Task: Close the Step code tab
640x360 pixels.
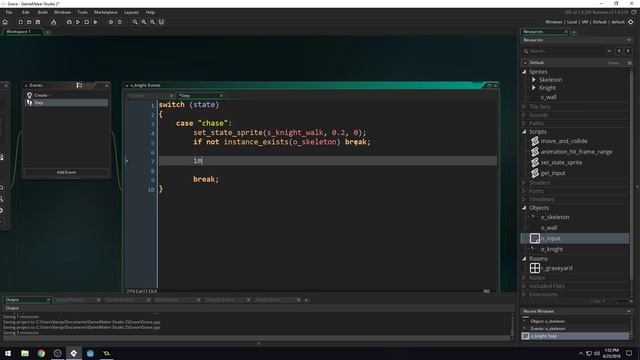Action: pyautogui.click(x=222, y=96)
